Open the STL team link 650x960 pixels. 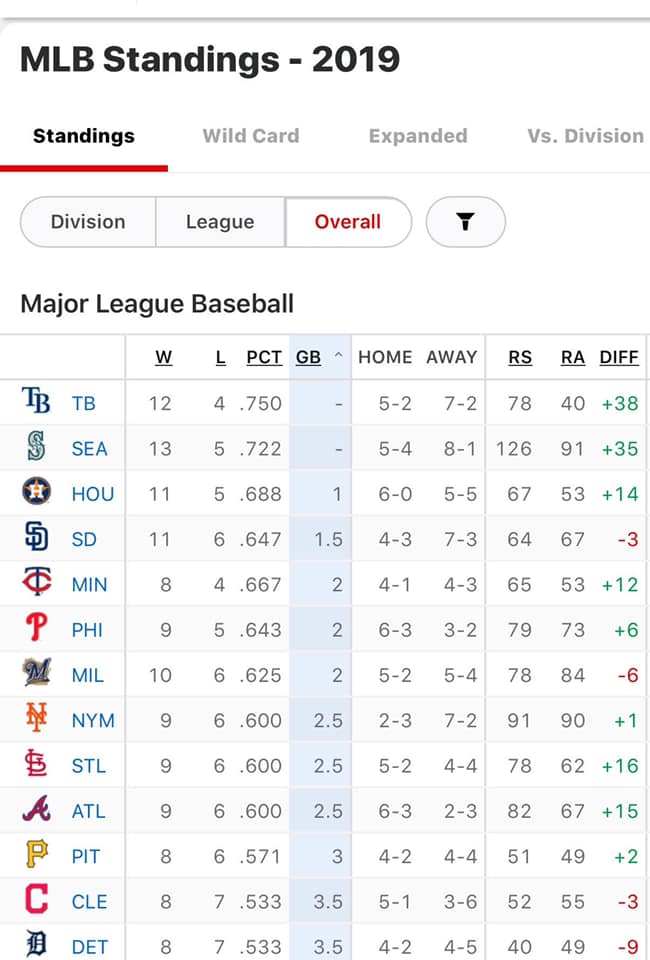pyautogui.click(x=89, y=766)
